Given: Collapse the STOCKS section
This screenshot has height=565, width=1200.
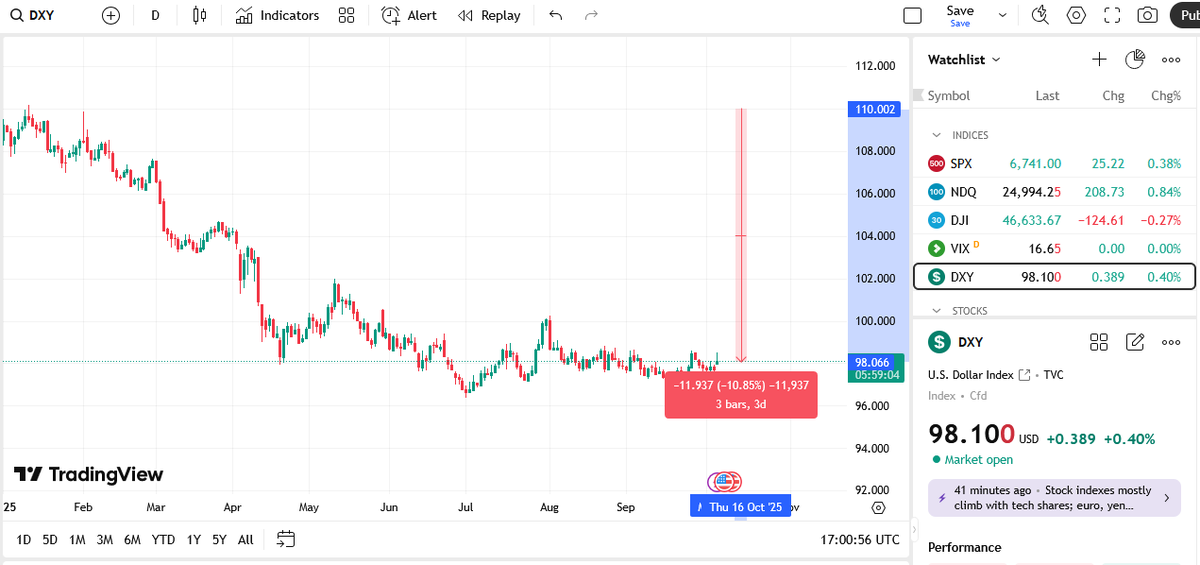Looking at the screenshot, I should [x=936, y=311].
